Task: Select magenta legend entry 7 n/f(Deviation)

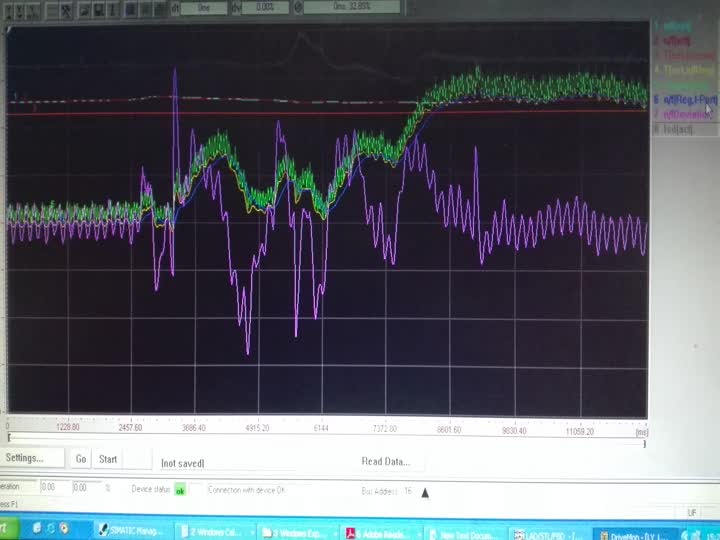Action: pos(682,114)
